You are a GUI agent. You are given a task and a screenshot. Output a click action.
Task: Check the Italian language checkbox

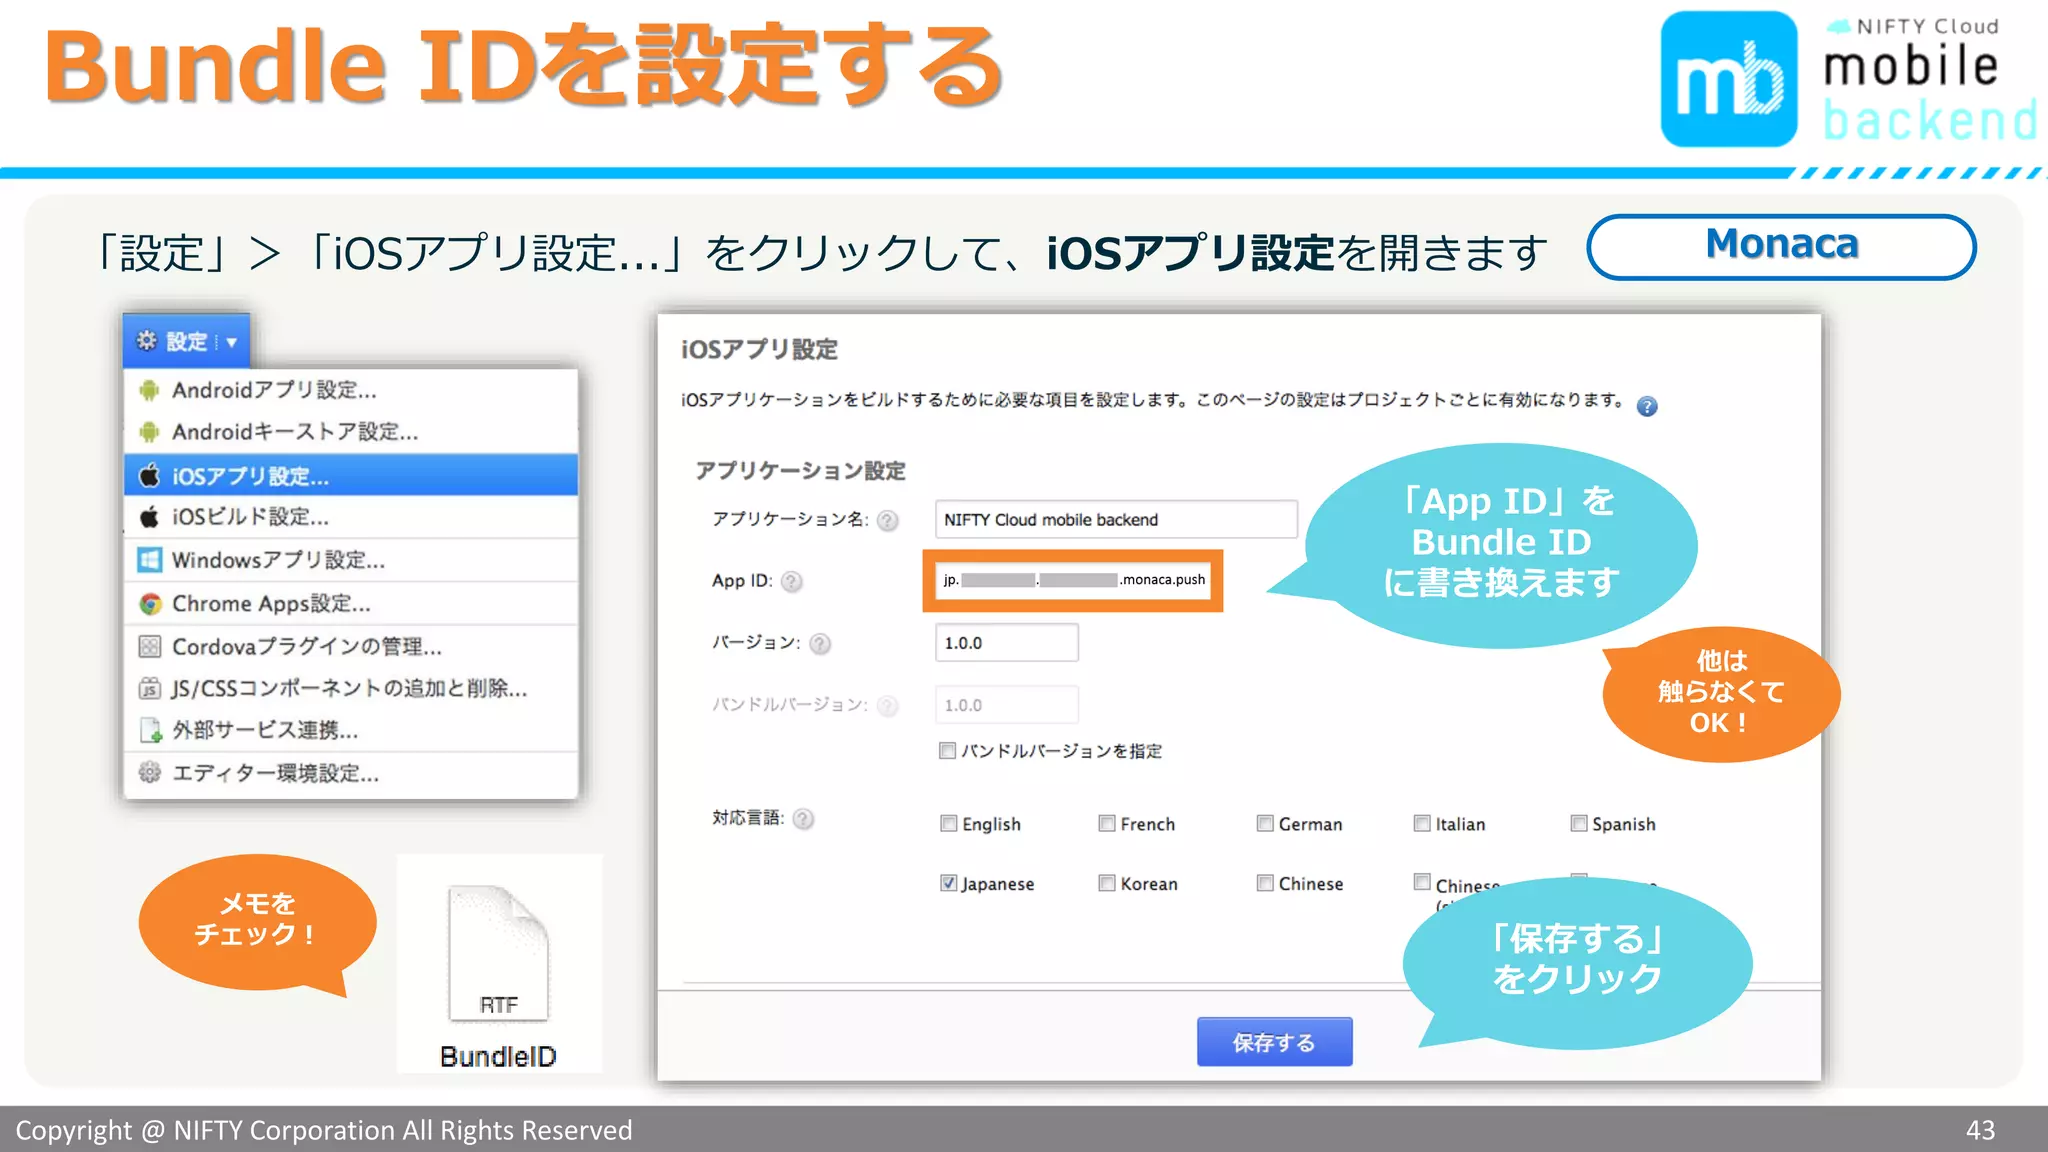(x=1422, y=823)
